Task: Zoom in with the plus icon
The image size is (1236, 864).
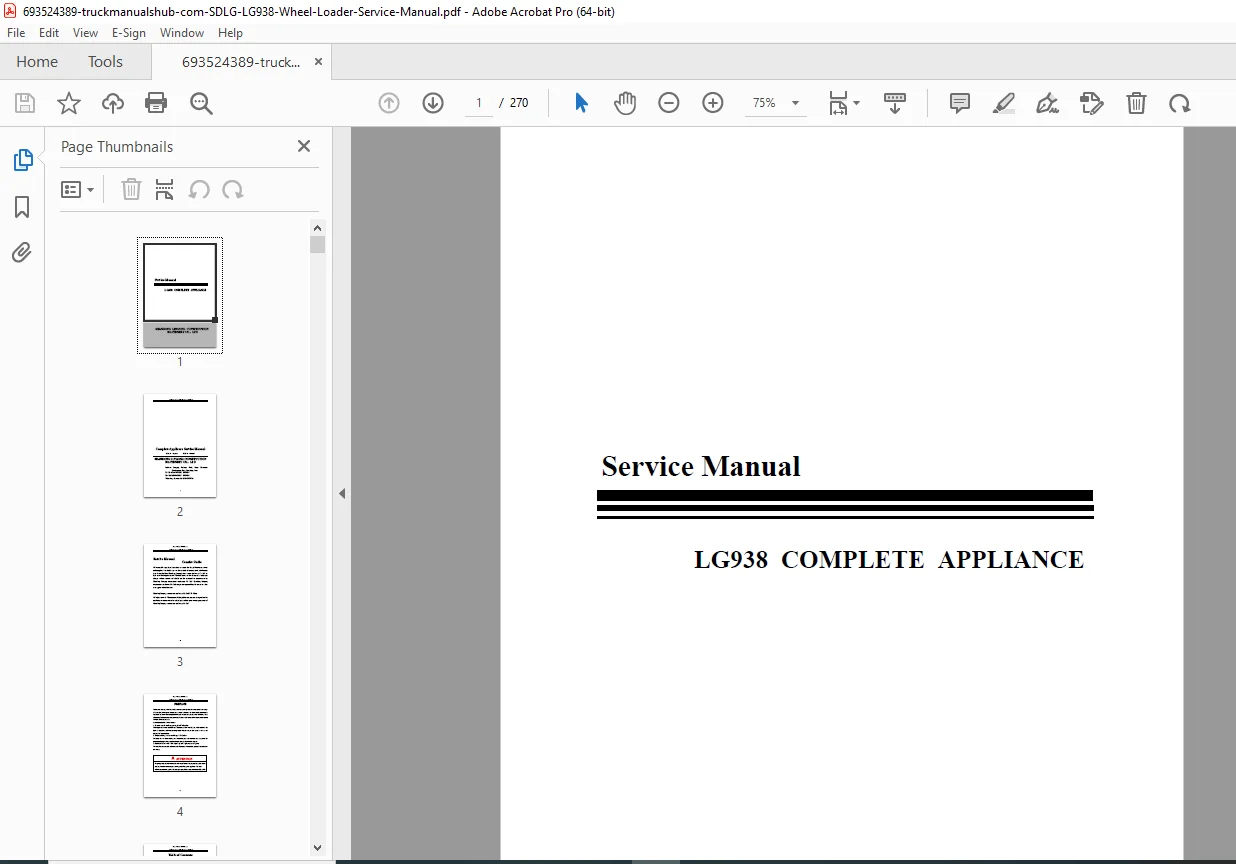Action: pyautogui.click(x=713, y=103)
